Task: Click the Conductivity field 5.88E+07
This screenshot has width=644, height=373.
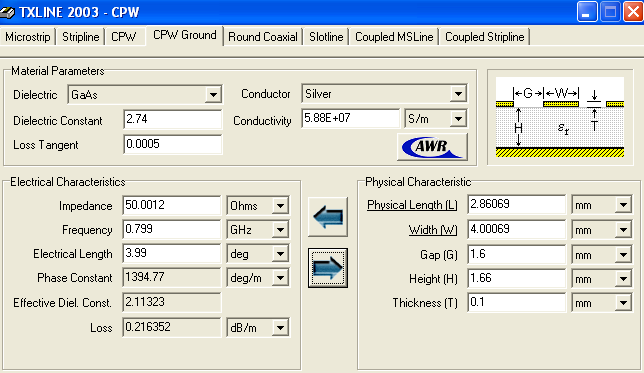Action: tap(350, 118)
